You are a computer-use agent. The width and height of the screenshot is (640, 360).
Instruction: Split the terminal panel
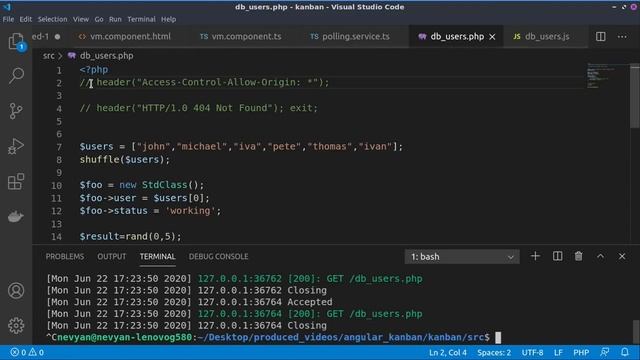tap(557, 256)
